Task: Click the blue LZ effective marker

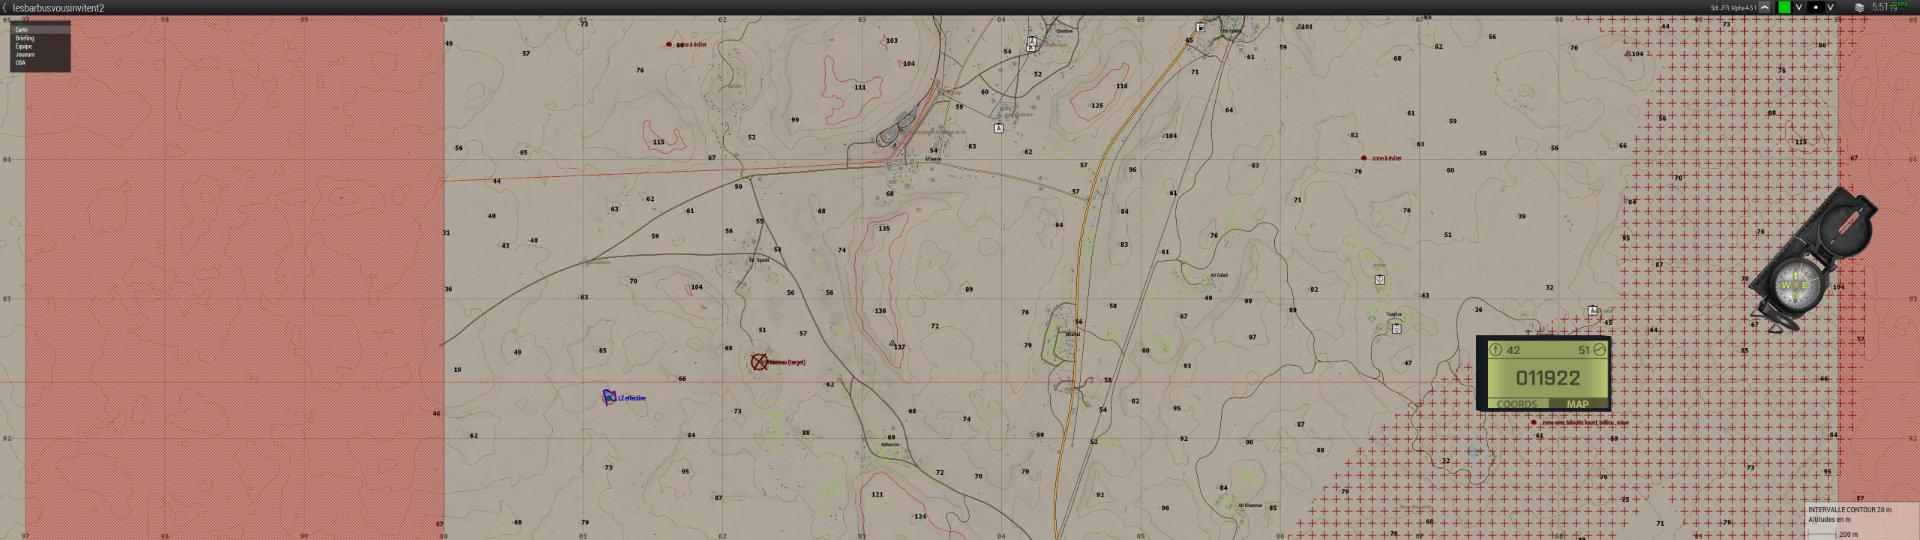Action: (608, 397)
